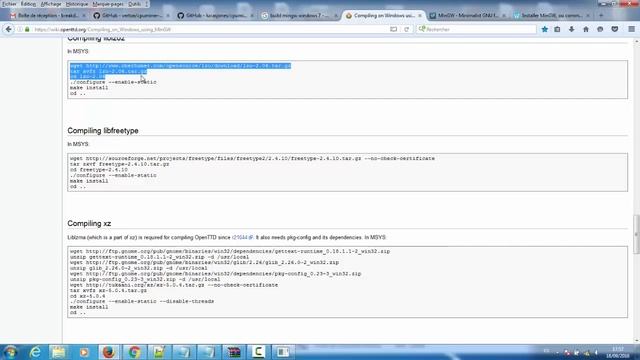Open the Édition menu
Image resolution: width=640 pixels, height=360 pixels.
click(28, 4)
